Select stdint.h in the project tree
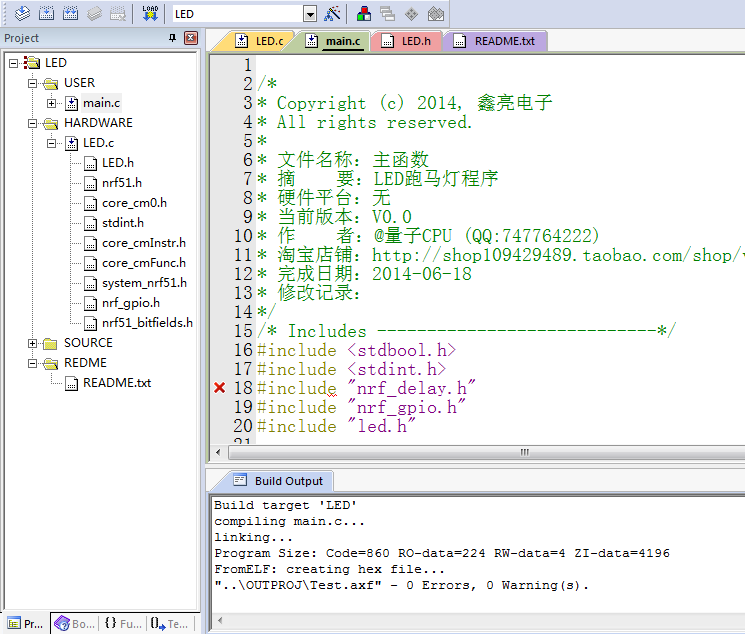 coord(123,222)
